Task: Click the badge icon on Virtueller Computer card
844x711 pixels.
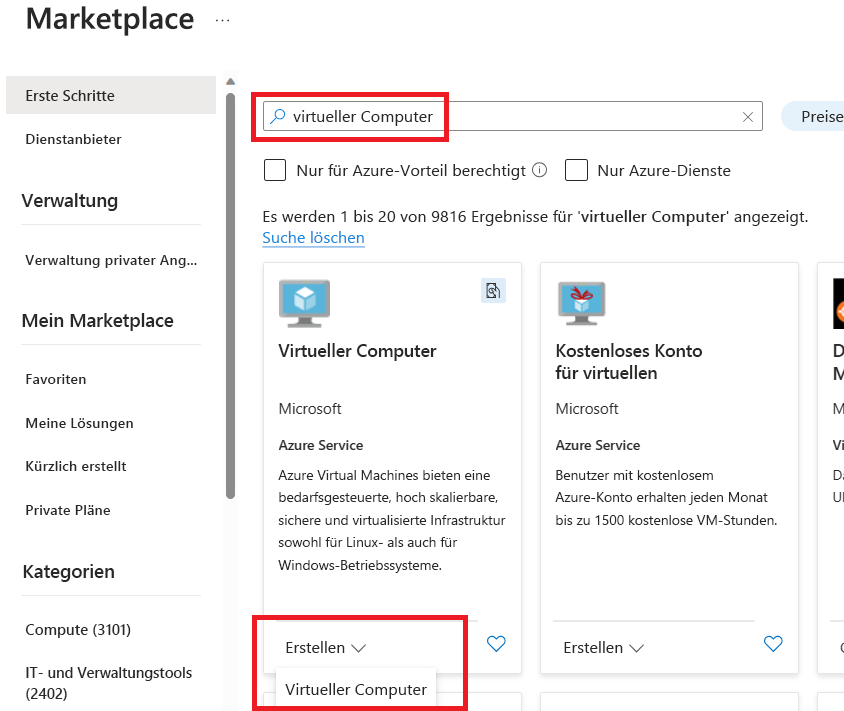Action: (x=493, y=289)
